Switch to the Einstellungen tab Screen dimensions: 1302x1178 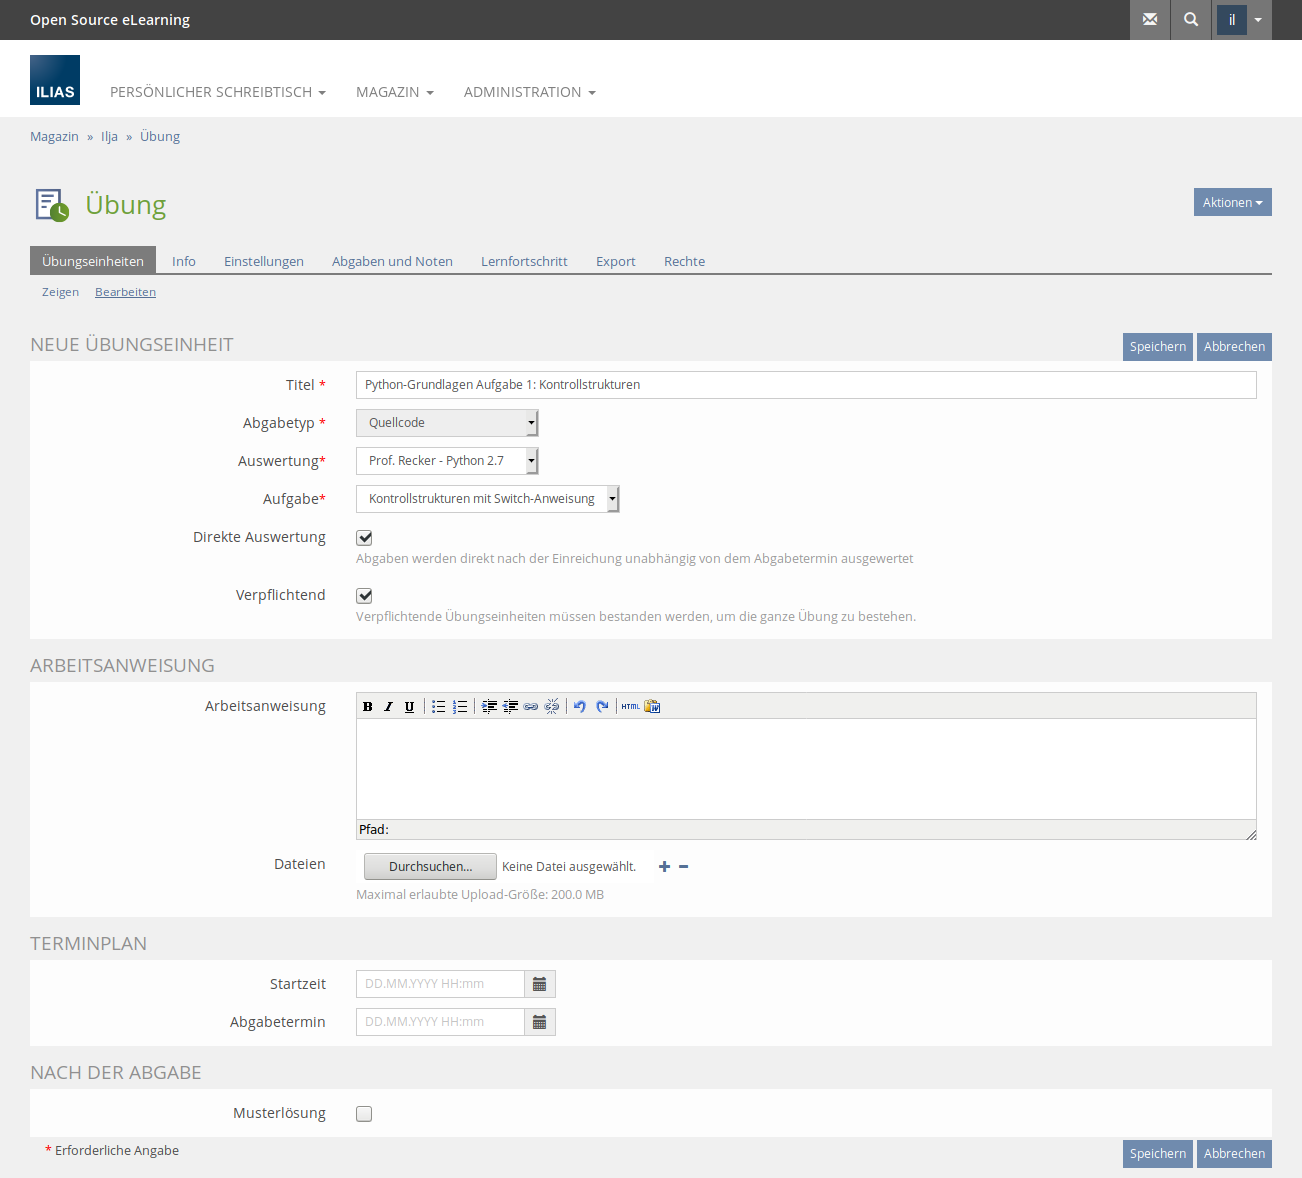[264, 261]
